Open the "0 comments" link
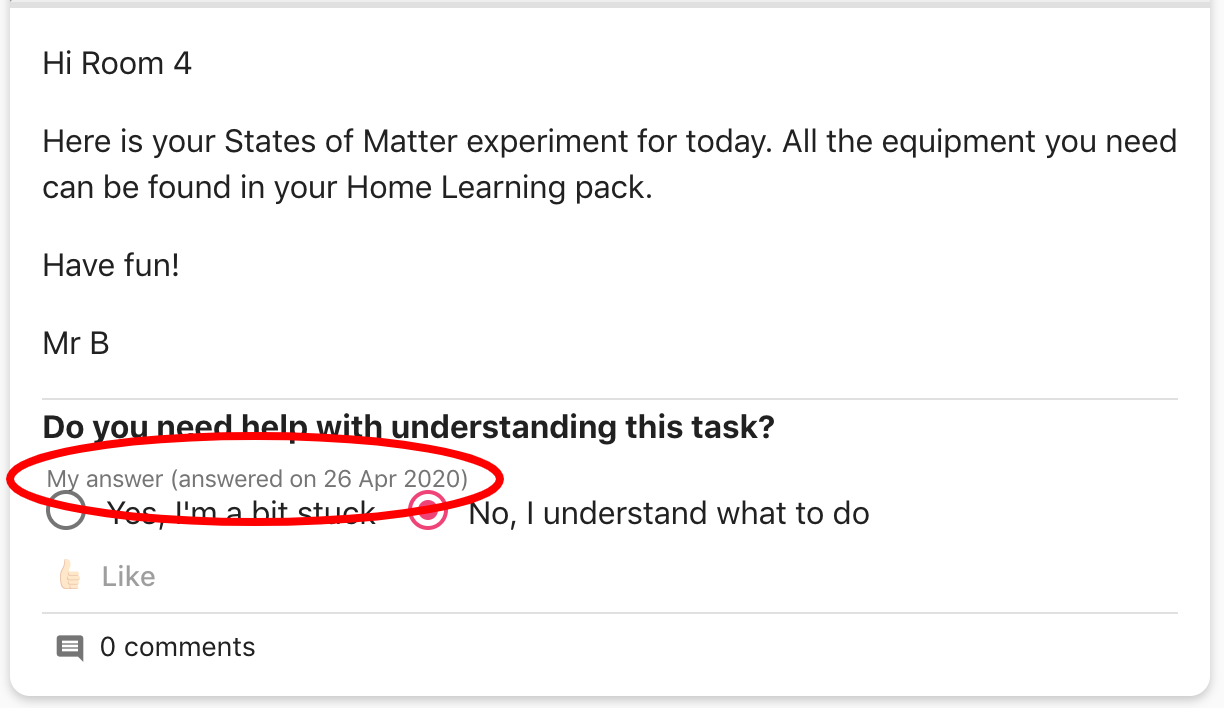The image size is (1224, 708). [x=177, y=647]
